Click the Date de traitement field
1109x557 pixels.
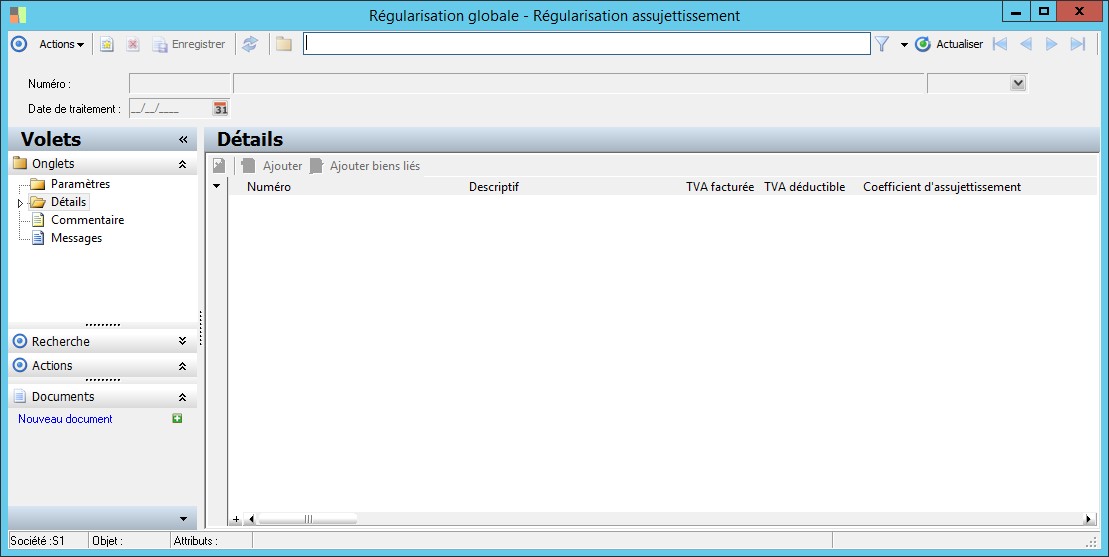170,109
